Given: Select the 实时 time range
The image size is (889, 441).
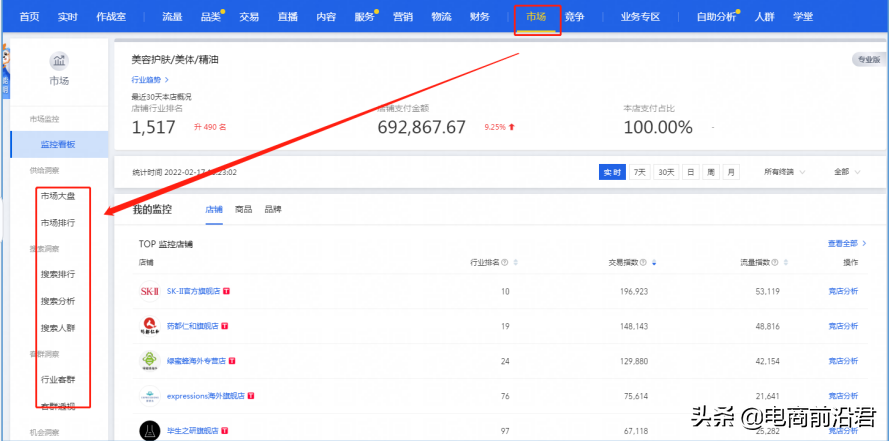Looking at the screenshot, I should [x=611, y=172].
